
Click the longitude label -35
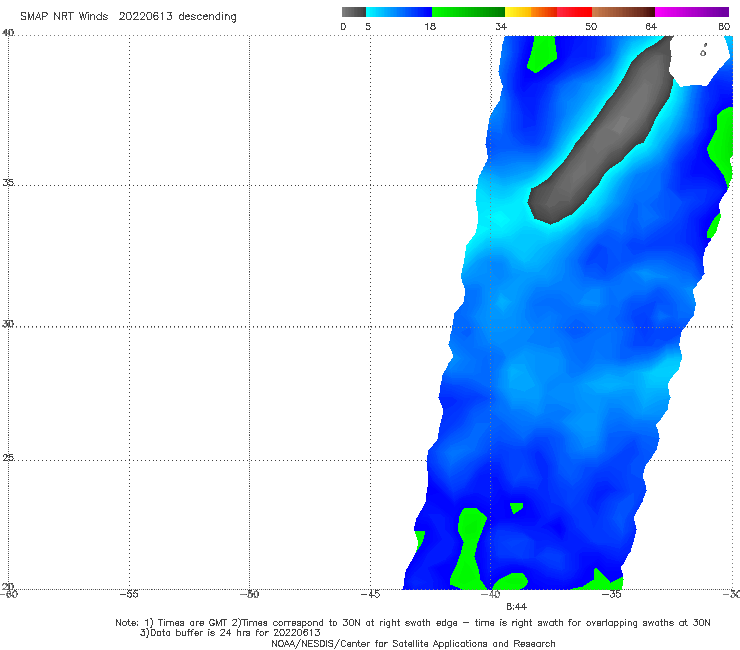(x=612, y=594)
